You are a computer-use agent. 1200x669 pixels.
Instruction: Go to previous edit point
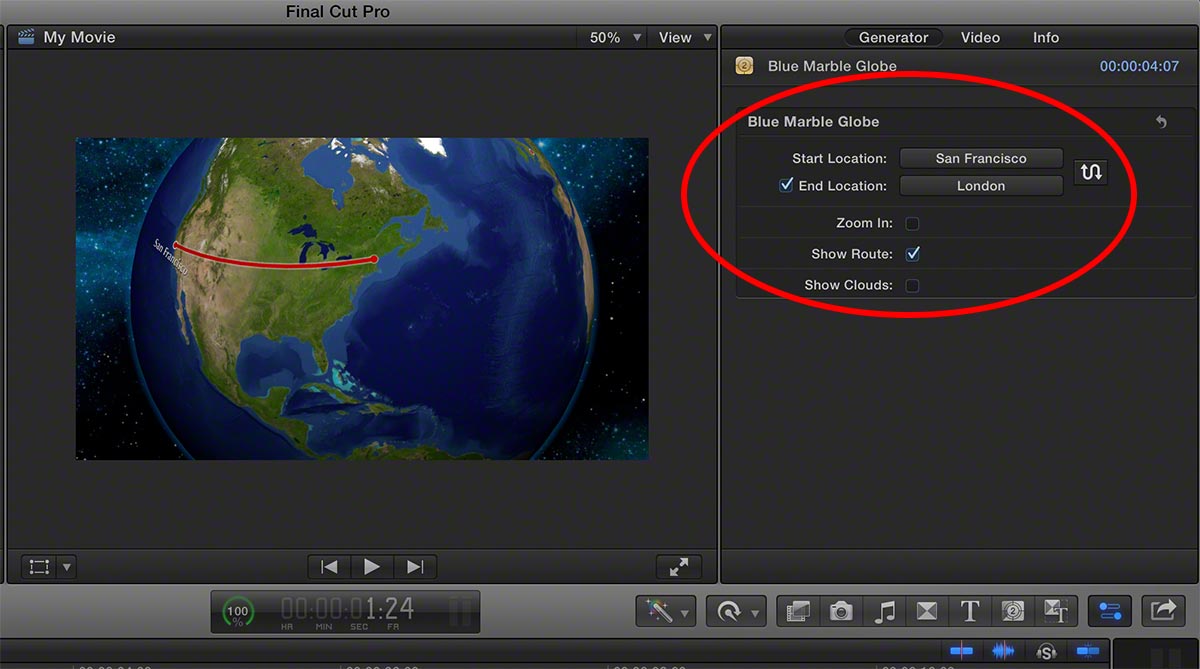coord(329,567)
